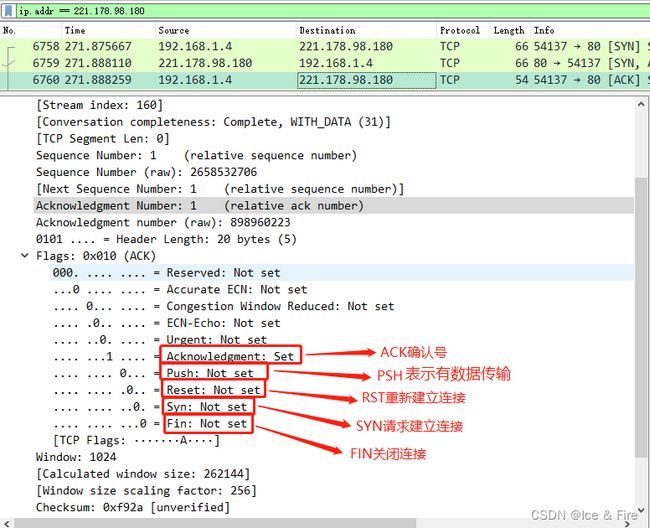650x528 pixels.
Task: Click the details pane scroll up arrow
Action: click(x=641, y=104)
